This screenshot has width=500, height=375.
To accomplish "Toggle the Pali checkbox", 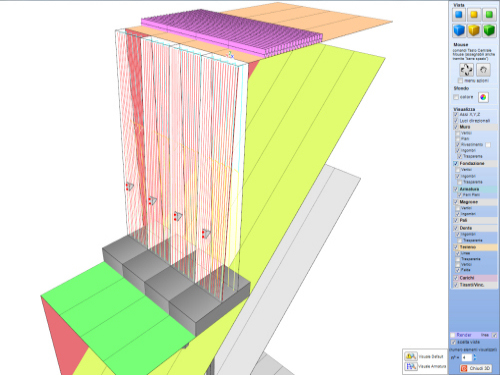I will click(456, 220).
